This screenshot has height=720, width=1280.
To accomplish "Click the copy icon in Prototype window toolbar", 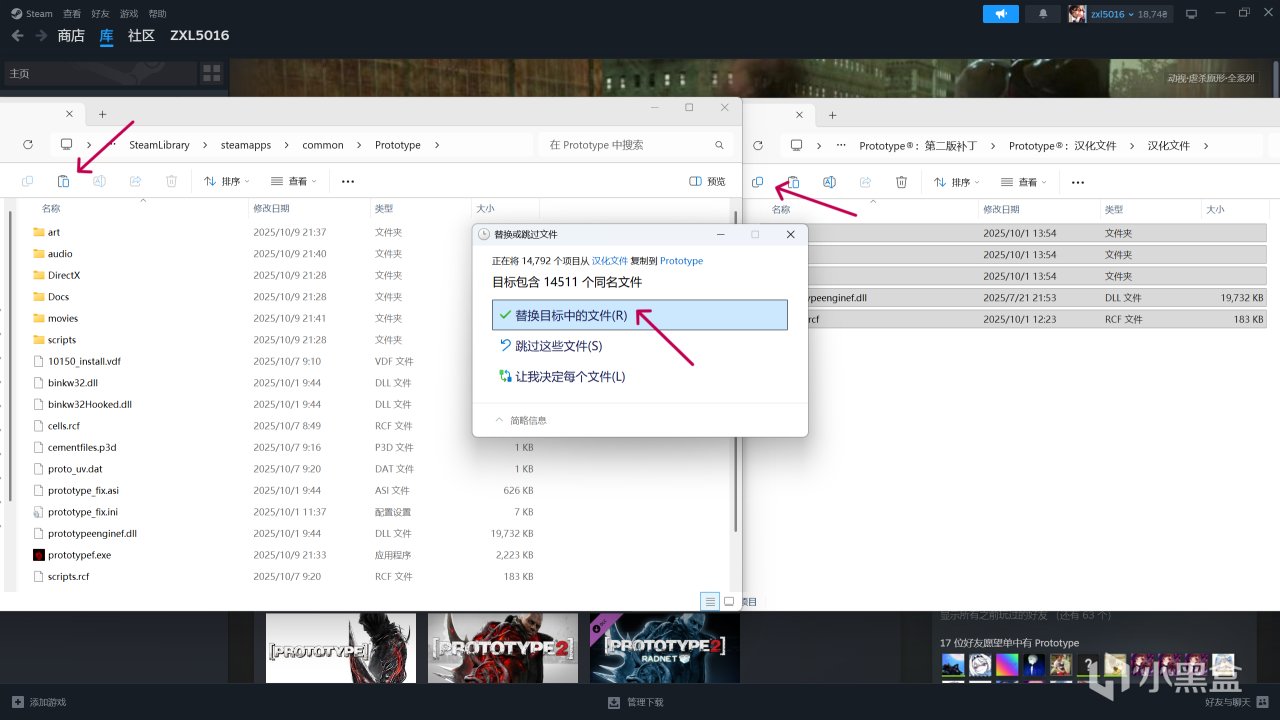I will (27, 182).
